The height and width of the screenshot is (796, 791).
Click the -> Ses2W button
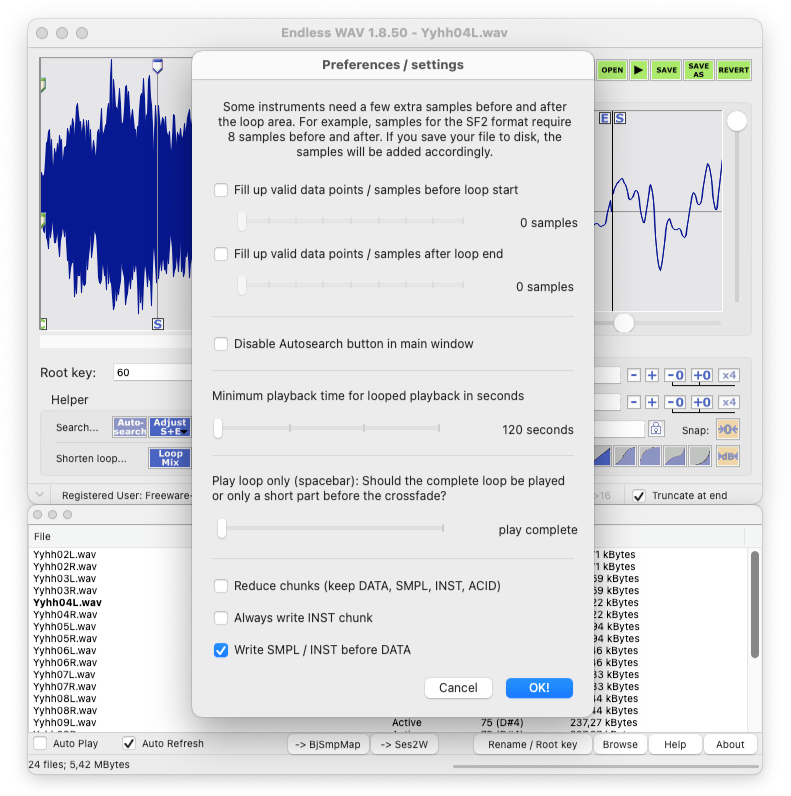[x=404, y=744]
